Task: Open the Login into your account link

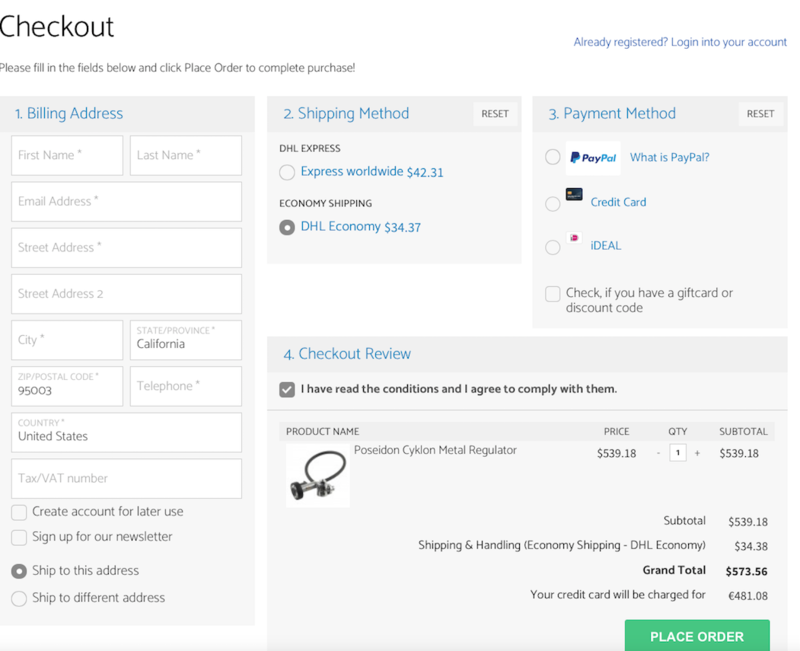Action: 729,42
